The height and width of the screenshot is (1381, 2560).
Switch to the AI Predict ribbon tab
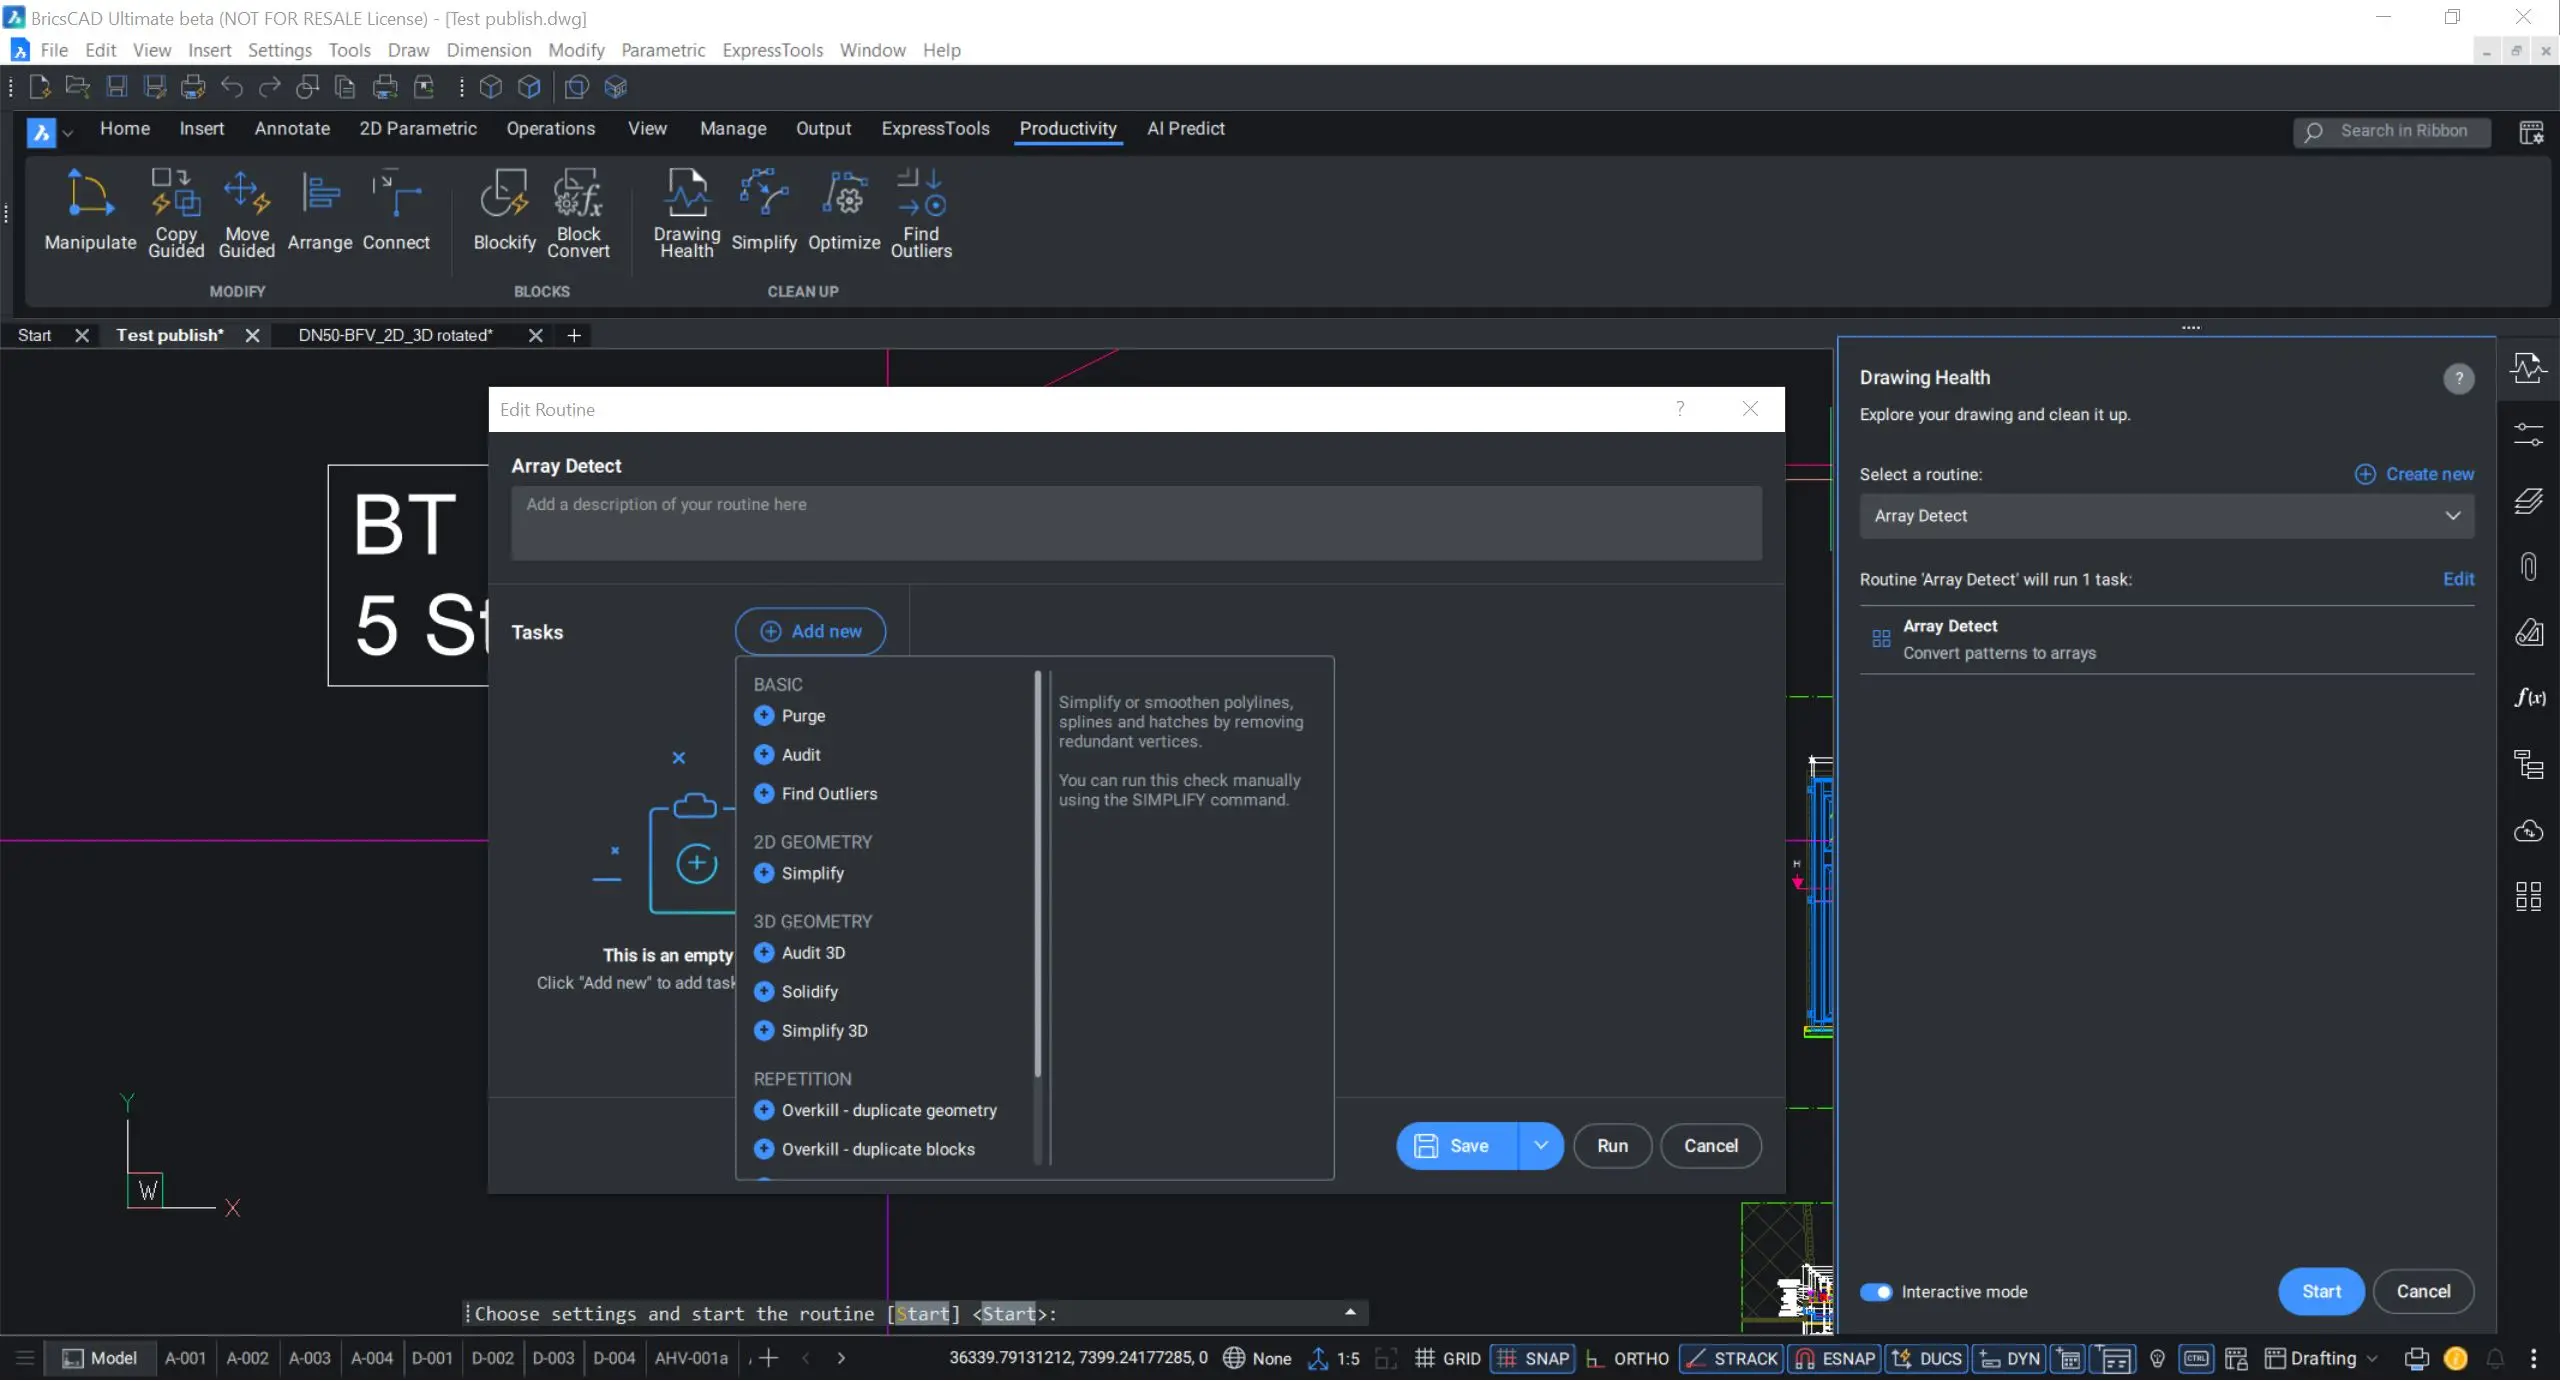point(1185,128)
